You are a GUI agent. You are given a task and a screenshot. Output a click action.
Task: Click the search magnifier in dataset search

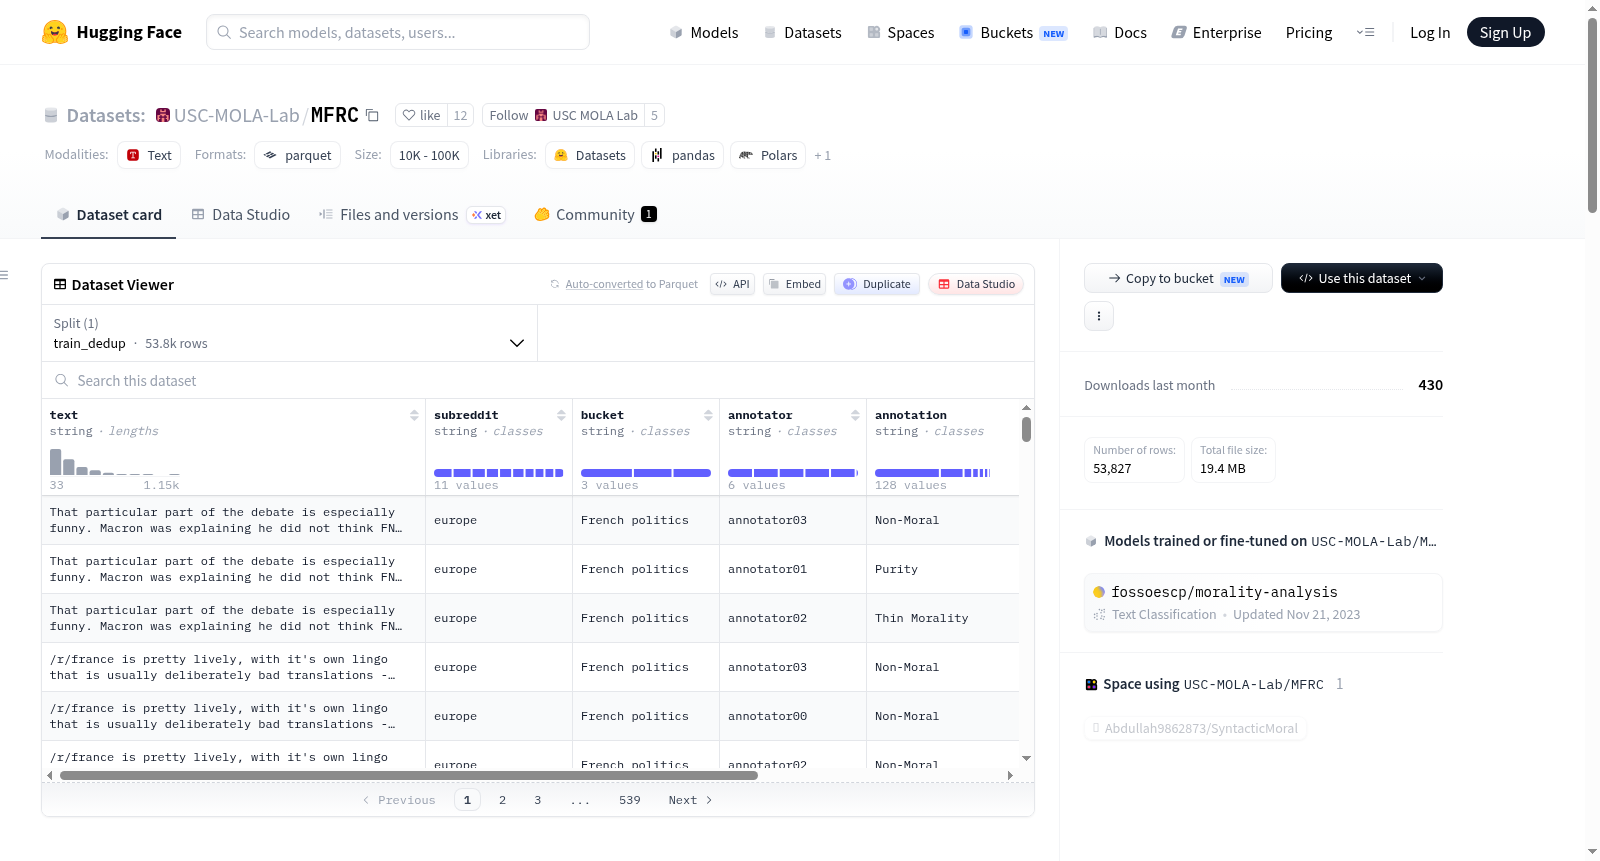coord(62,380)
